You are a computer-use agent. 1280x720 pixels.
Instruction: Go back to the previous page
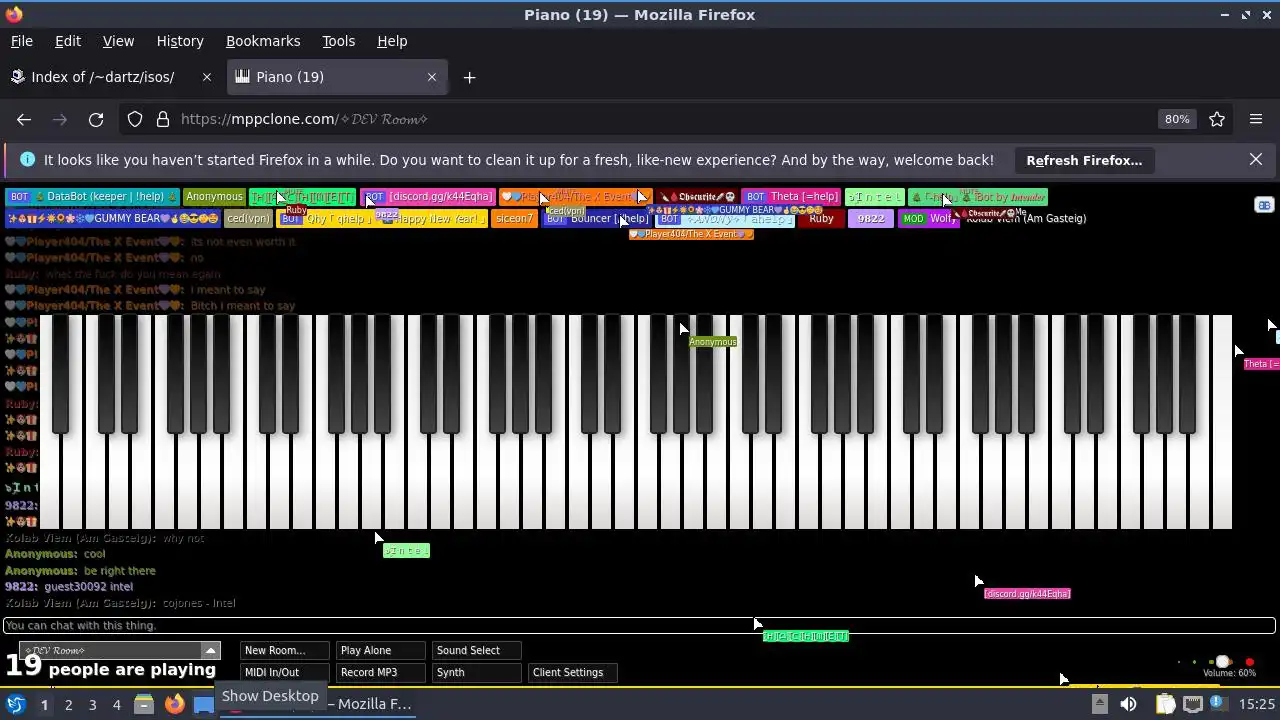coord(24,119)
